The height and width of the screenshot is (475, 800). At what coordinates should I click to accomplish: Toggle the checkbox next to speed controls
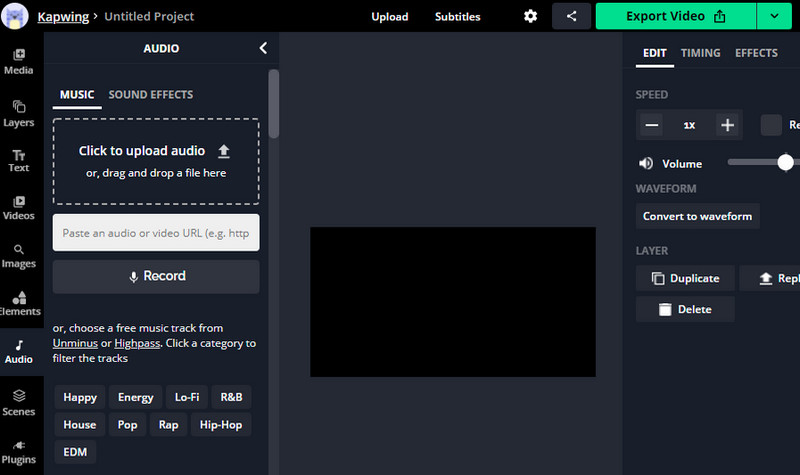(771, 125)
